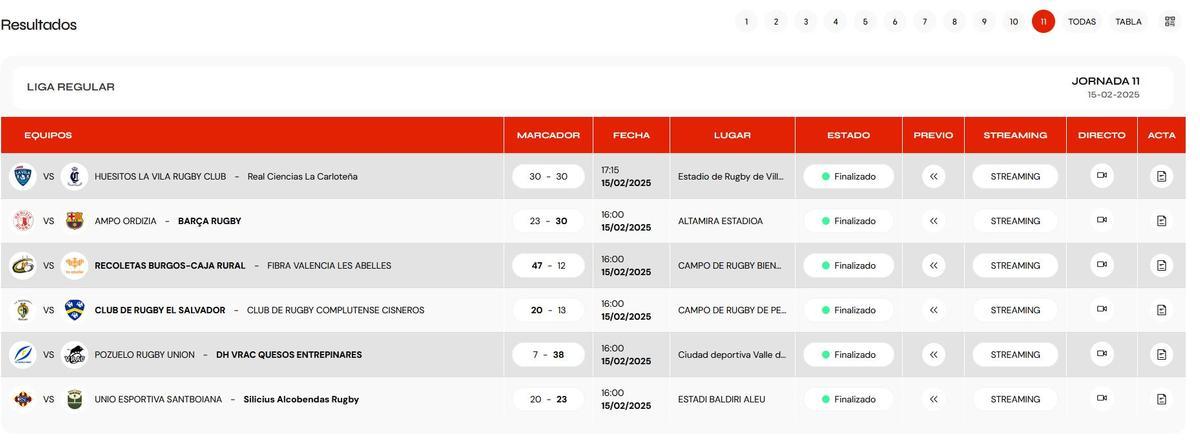Click the 30 - 30 score
Viewport: 1200px width, 445px height.
[x=548, y=176]
